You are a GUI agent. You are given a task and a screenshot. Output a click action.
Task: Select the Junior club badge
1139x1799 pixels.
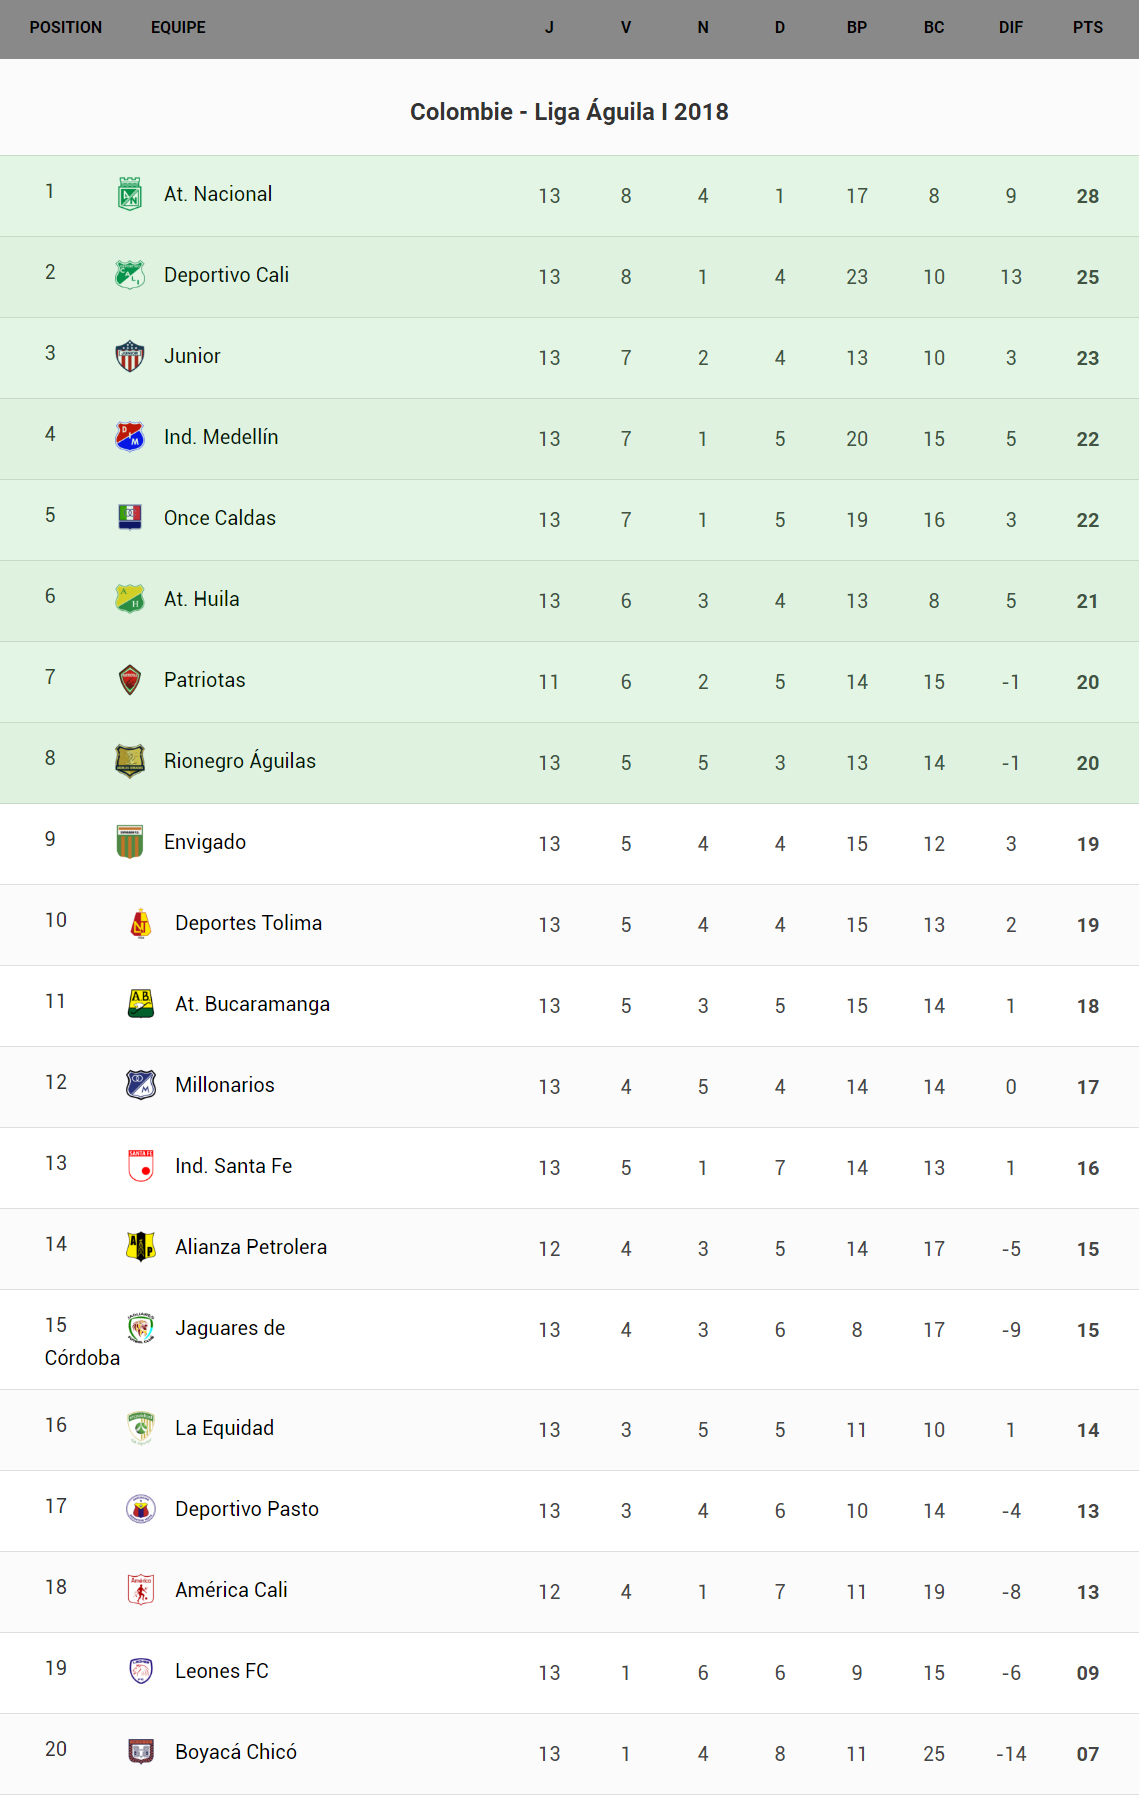130,356
